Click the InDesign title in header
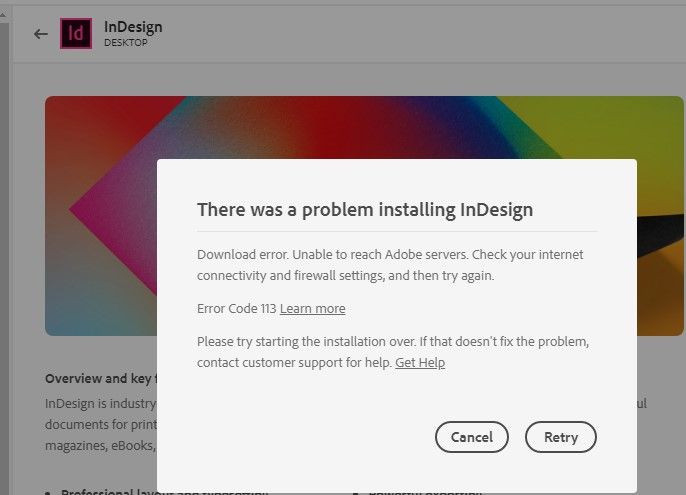686x495 pixels. (133, 26)
